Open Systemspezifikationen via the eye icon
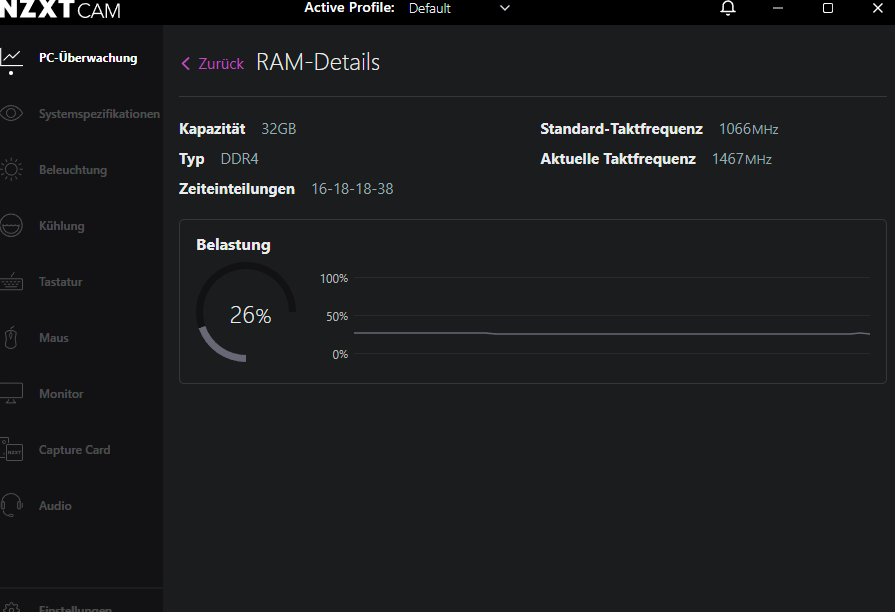This screenshot has height=612, width=895. pos(11,113)
